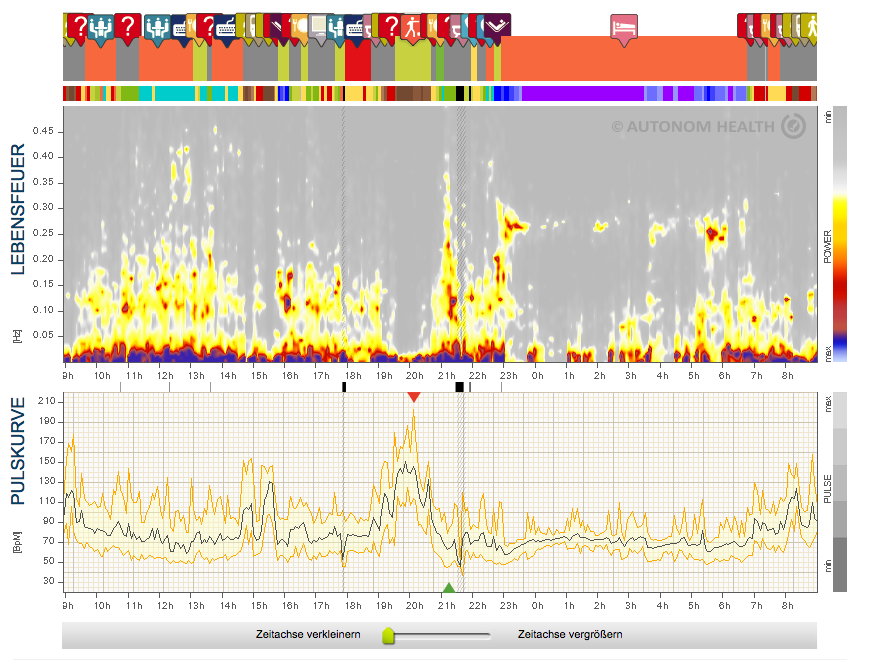
Task: Click the 23h label under the pulse chart
Action: [x=508, y=606]
